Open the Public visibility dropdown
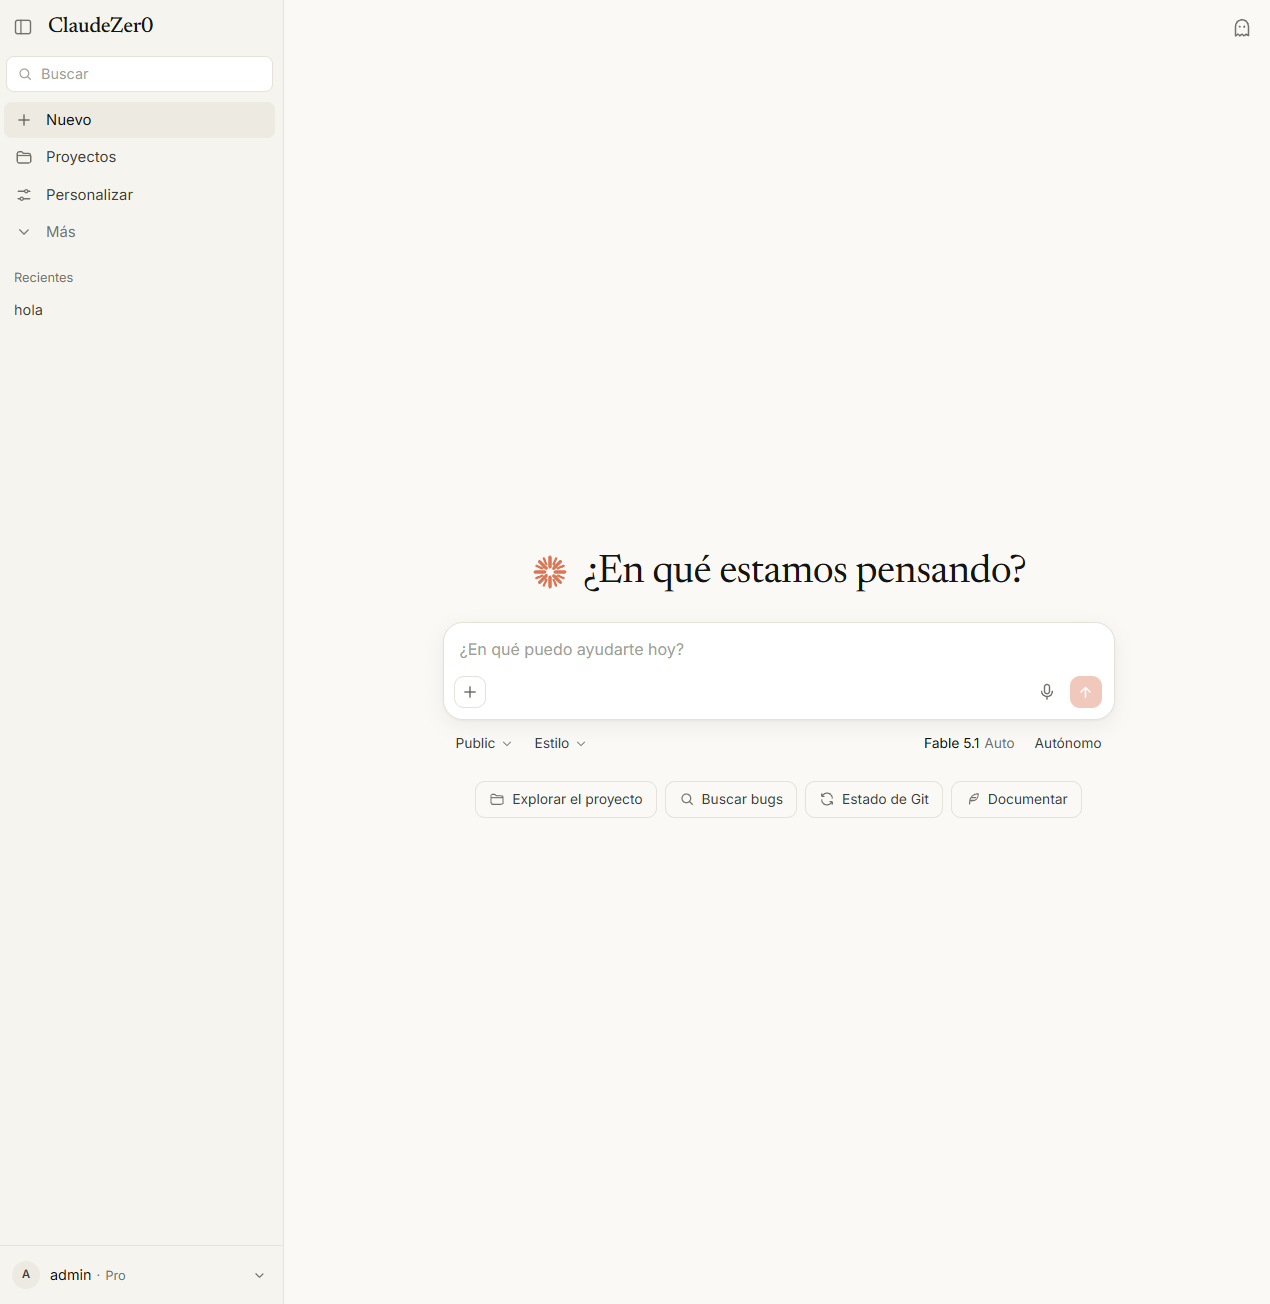This screenshot has width=1270, height=1304. point(484,743)
